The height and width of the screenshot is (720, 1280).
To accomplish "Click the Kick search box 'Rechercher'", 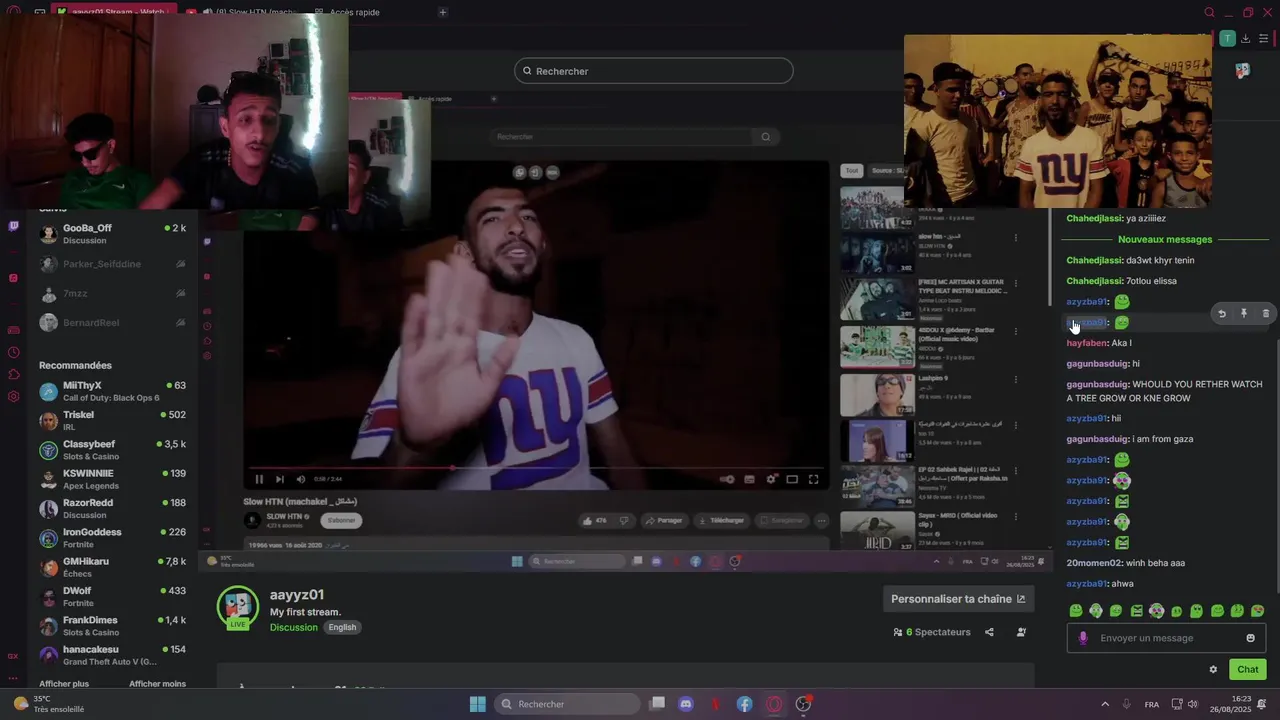I will (x=653, y=71).
